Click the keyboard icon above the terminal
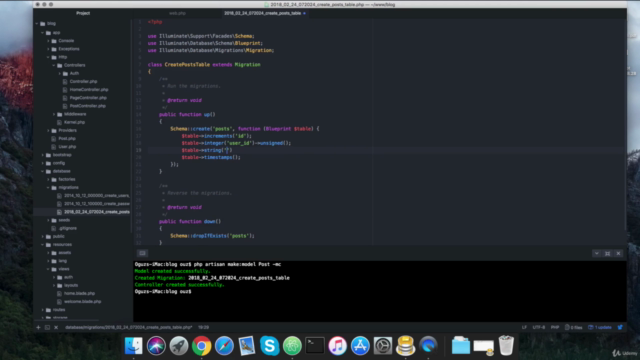 point(142,253)
